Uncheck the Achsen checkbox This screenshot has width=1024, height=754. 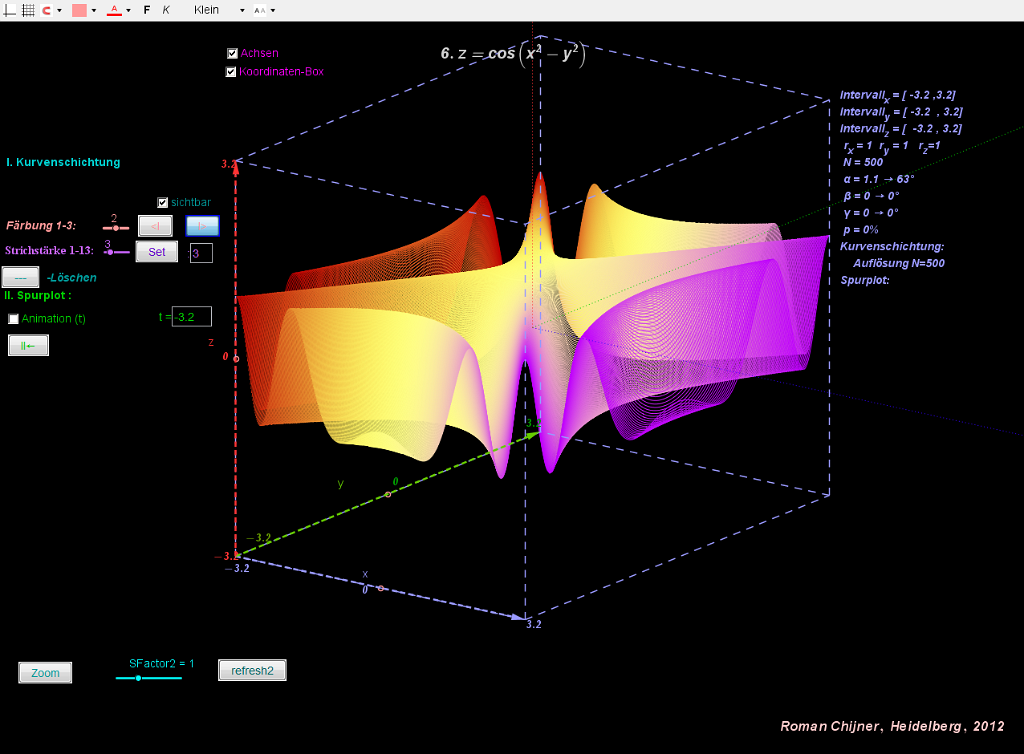[x=232, y=54]
